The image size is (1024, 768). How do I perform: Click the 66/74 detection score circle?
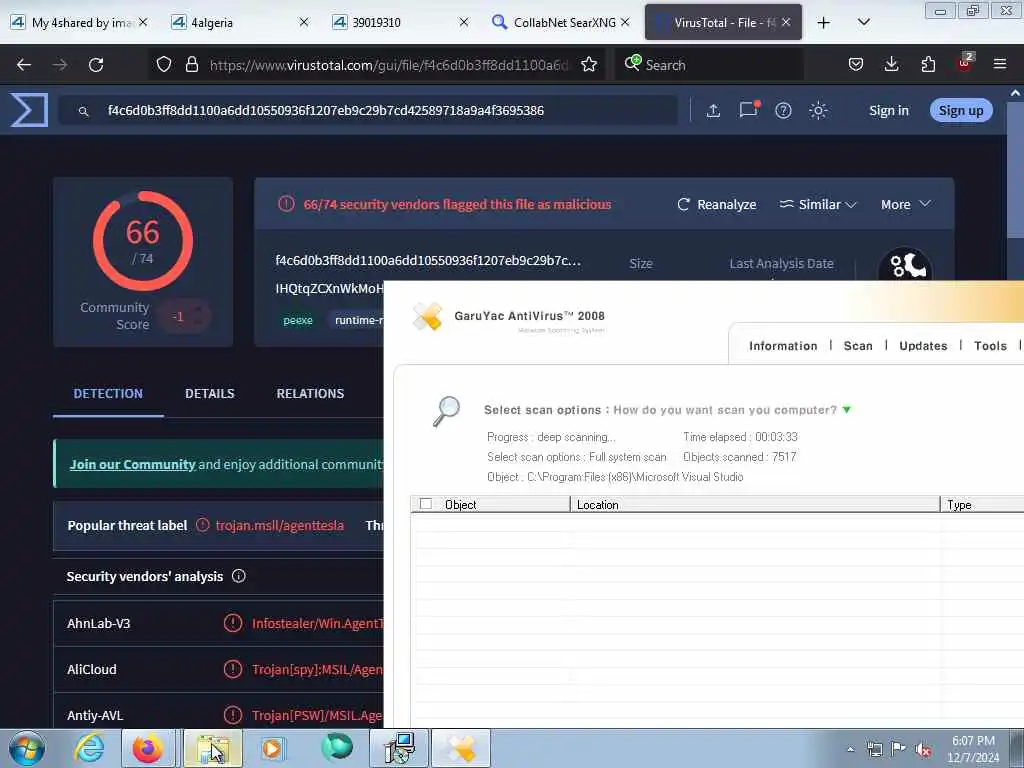pos(143,241)
